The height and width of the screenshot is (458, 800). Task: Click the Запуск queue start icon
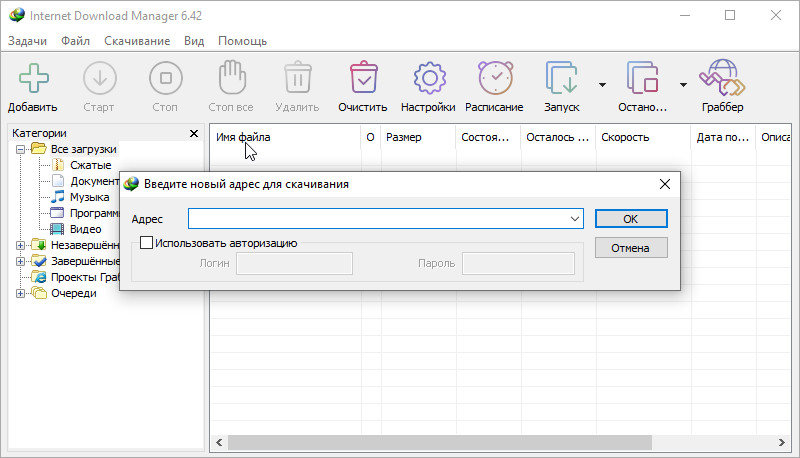coord(561,79)
